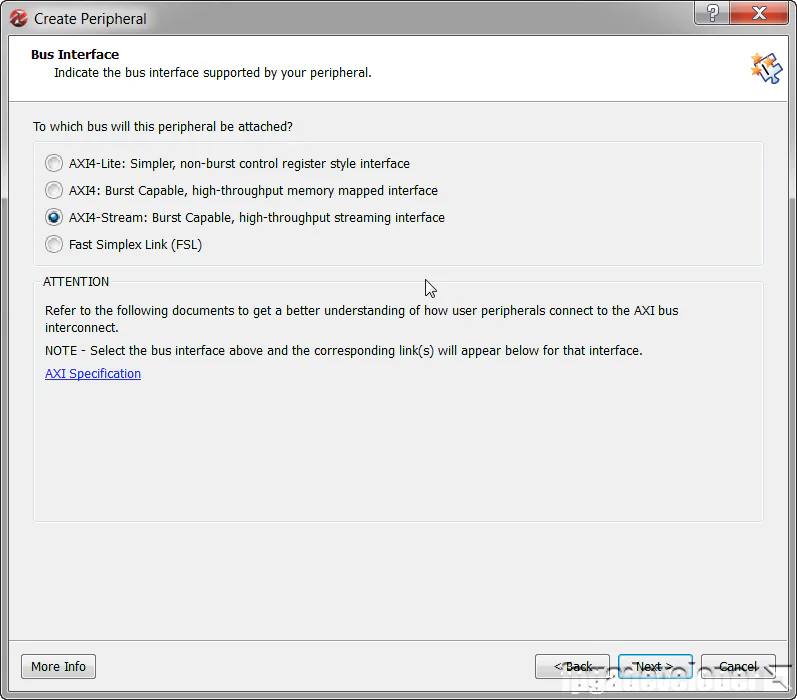Image resolution: width=797 pixels, height=700 pixels.
Task: Click the question mark help button
Action: tap(713, 11)
